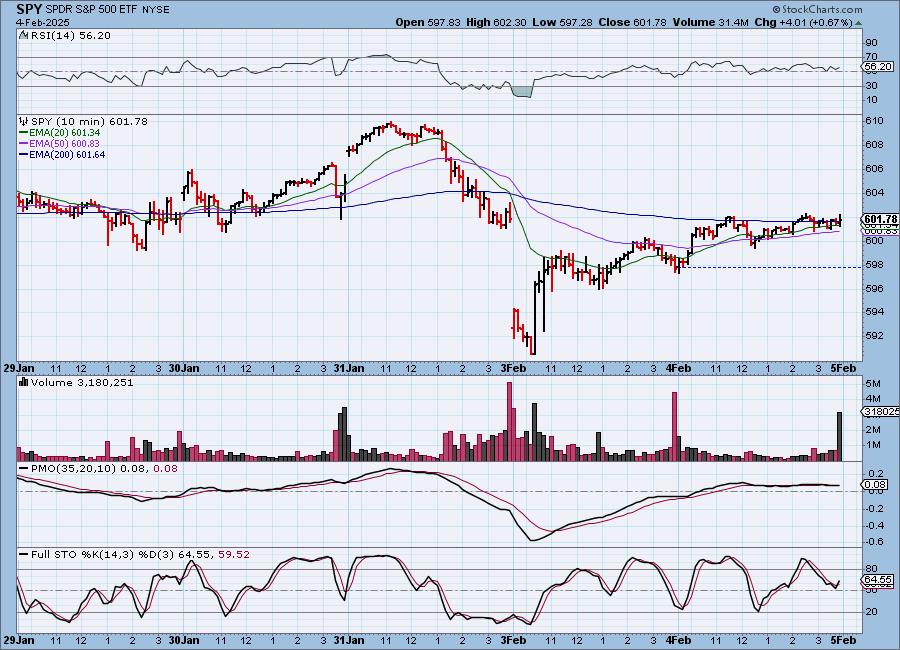900x650 pixels.
Task: Click the 90 level on RSI axis
Action: [871, 42]
